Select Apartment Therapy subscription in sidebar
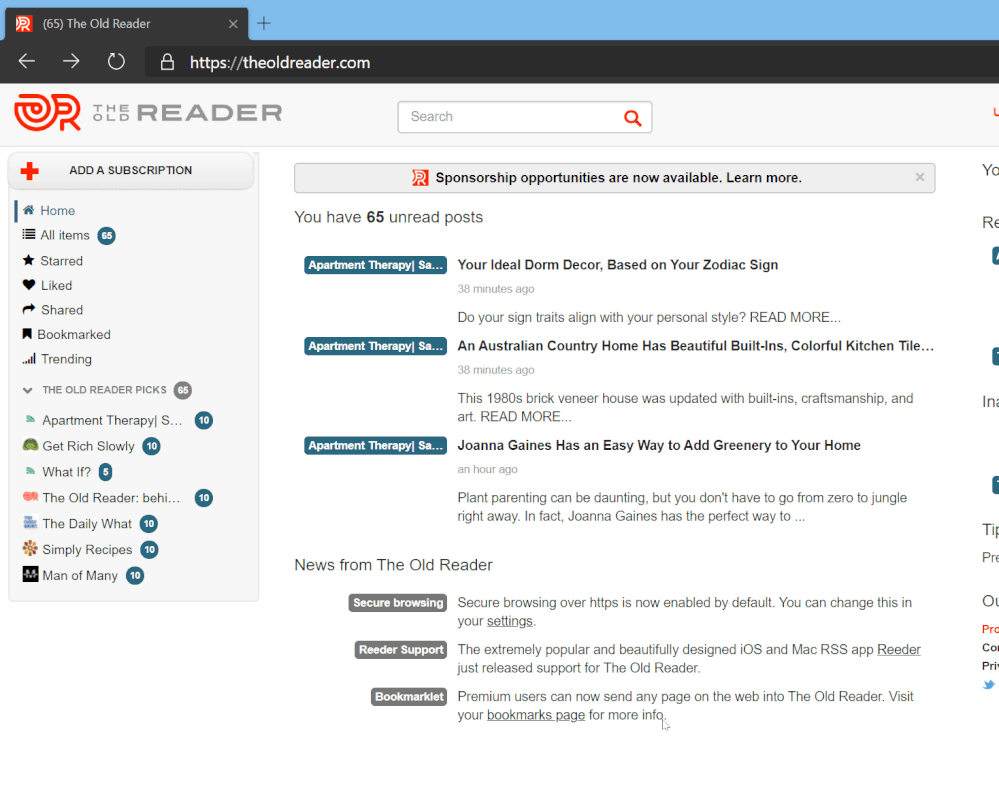Screen dimensions: 999x787 click(112, 420)
